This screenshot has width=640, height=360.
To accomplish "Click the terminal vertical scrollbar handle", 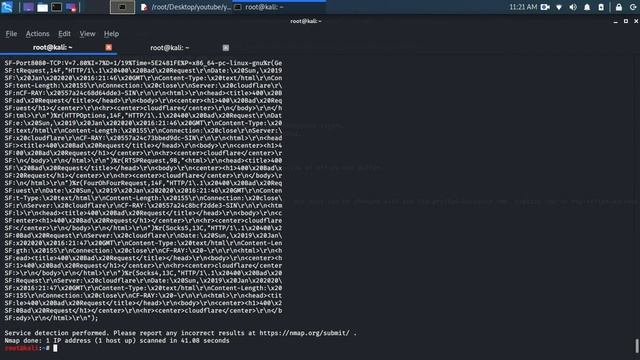I will coord(637,346).
